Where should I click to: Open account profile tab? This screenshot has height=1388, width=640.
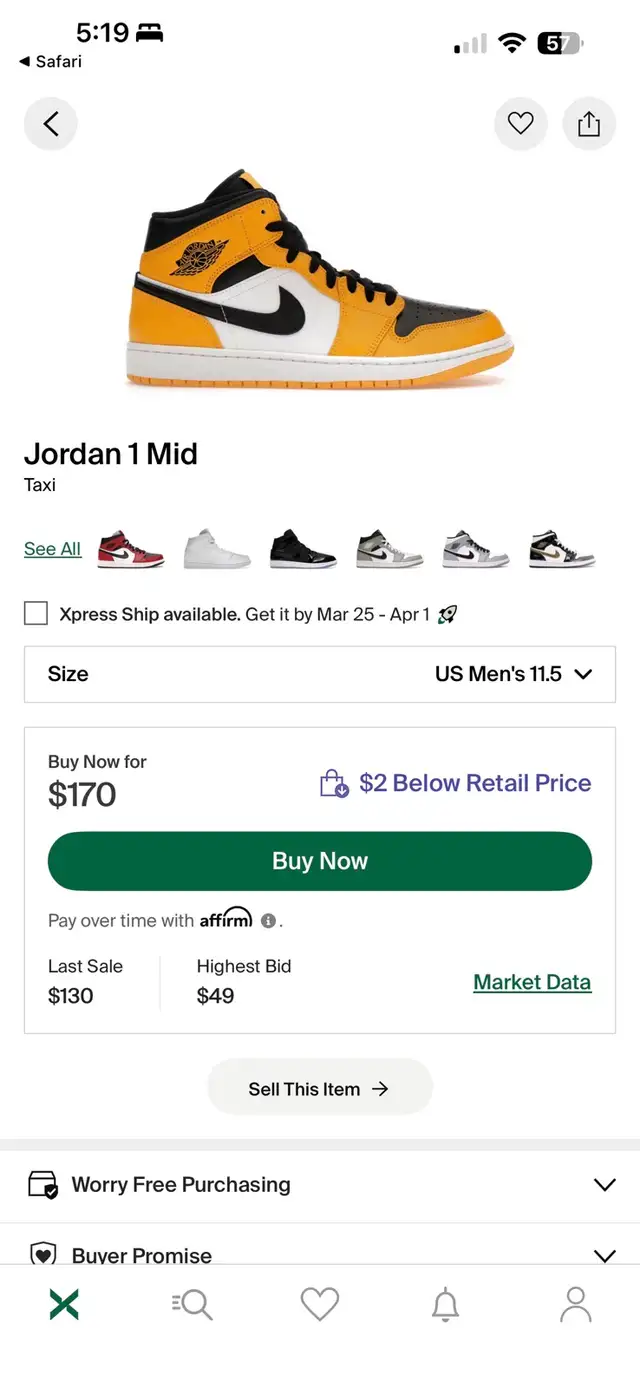point(575,1305)
